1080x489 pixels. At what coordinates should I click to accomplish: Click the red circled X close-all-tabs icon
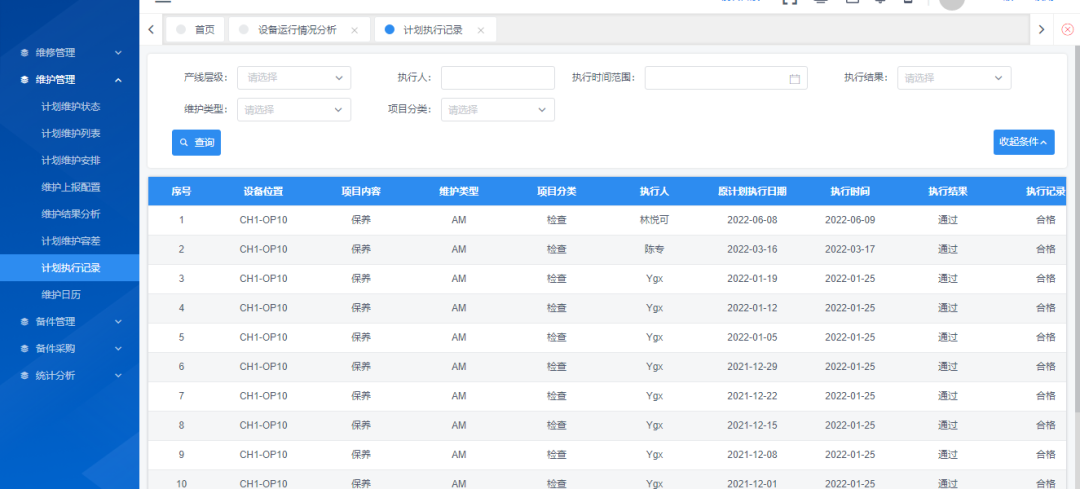pyautogui.click(x=1067, y=30)
